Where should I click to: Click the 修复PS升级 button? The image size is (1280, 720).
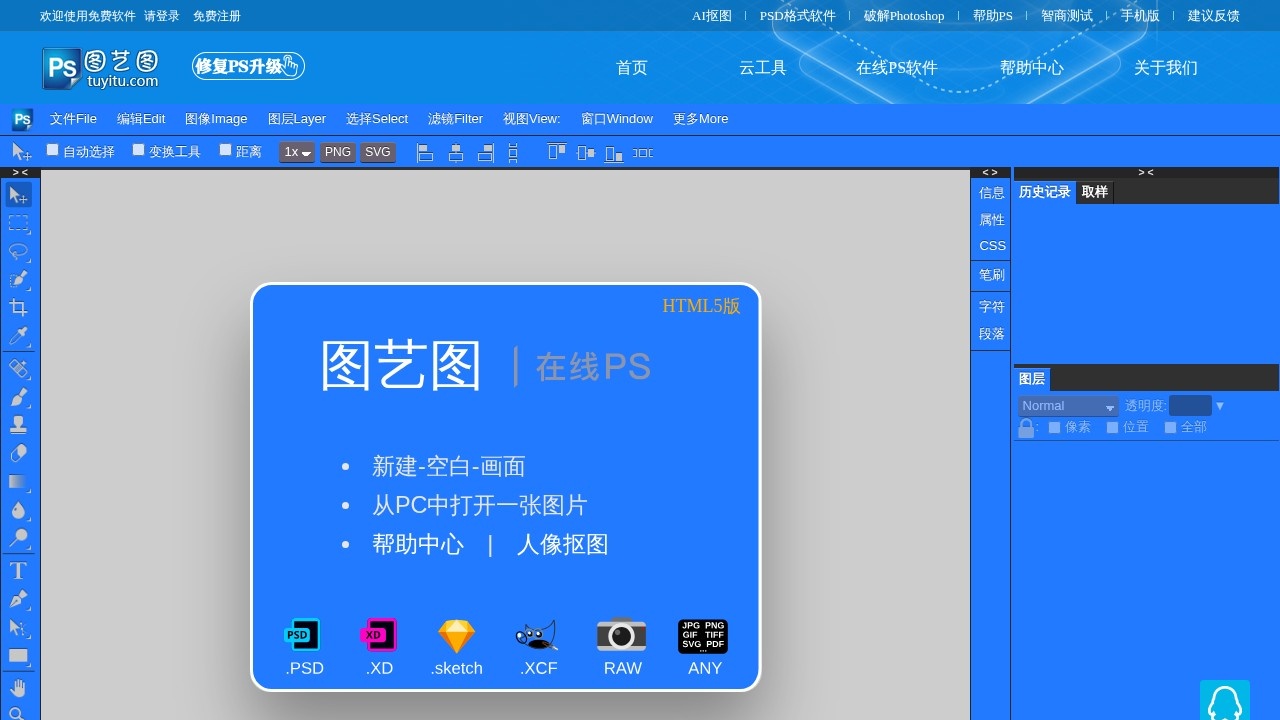point(248,66)
